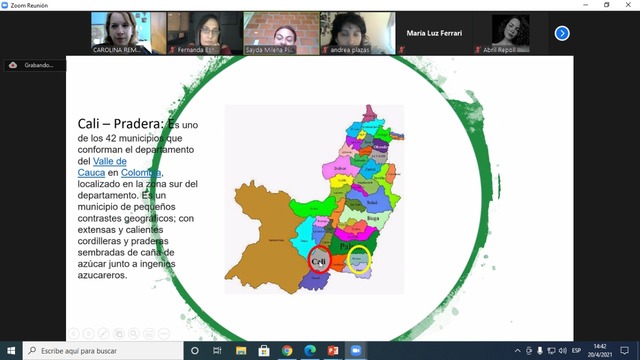Follow the Colombia hyperlink in slide text

141,173
